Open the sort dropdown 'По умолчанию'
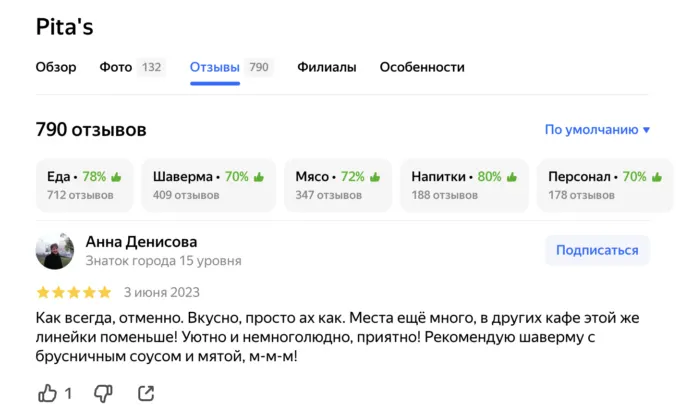This screenshot has height=417, width=680. click(597, 129)
